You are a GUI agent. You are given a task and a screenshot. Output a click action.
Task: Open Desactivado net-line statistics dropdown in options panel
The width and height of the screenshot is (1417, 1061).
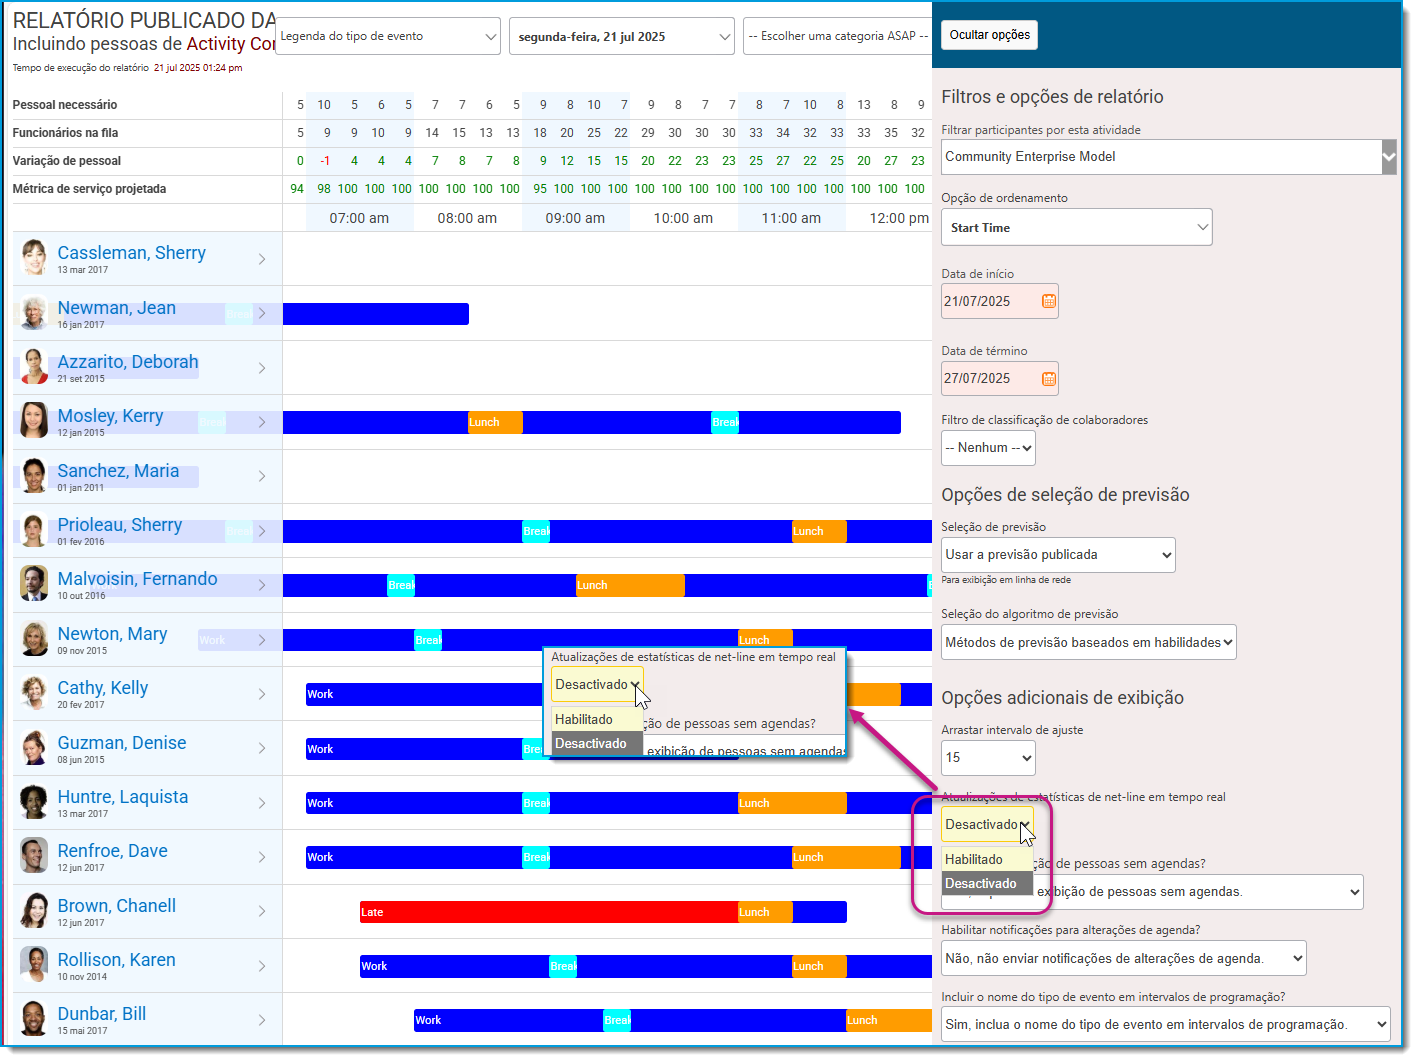[x=987, y=825]
